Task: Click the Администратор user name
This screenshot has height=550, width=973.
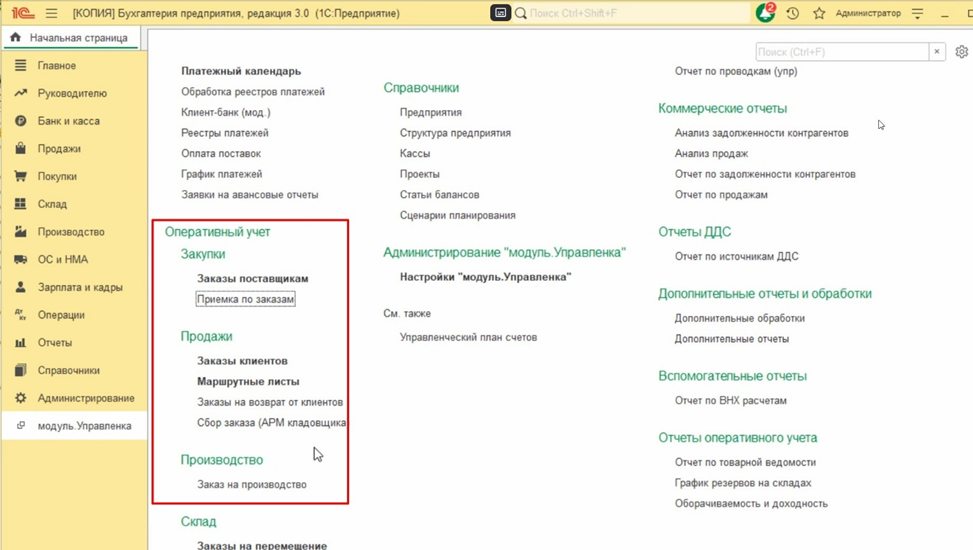Action: (868, 13)
